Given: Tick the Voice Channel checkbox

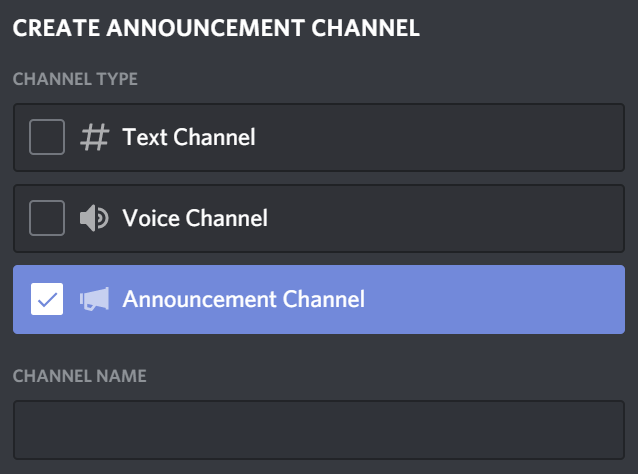Looking at the screenshot, I should pyautogui.click(x=47, y=217).
